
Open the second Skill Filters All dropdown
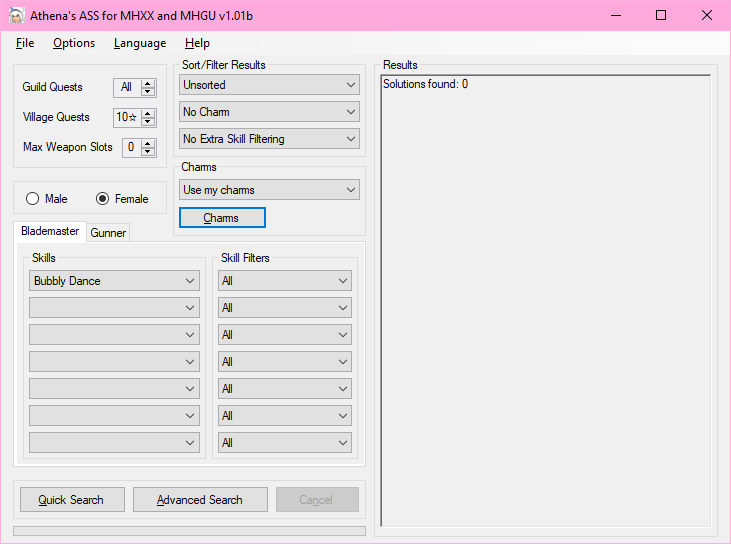click(285, 308)
